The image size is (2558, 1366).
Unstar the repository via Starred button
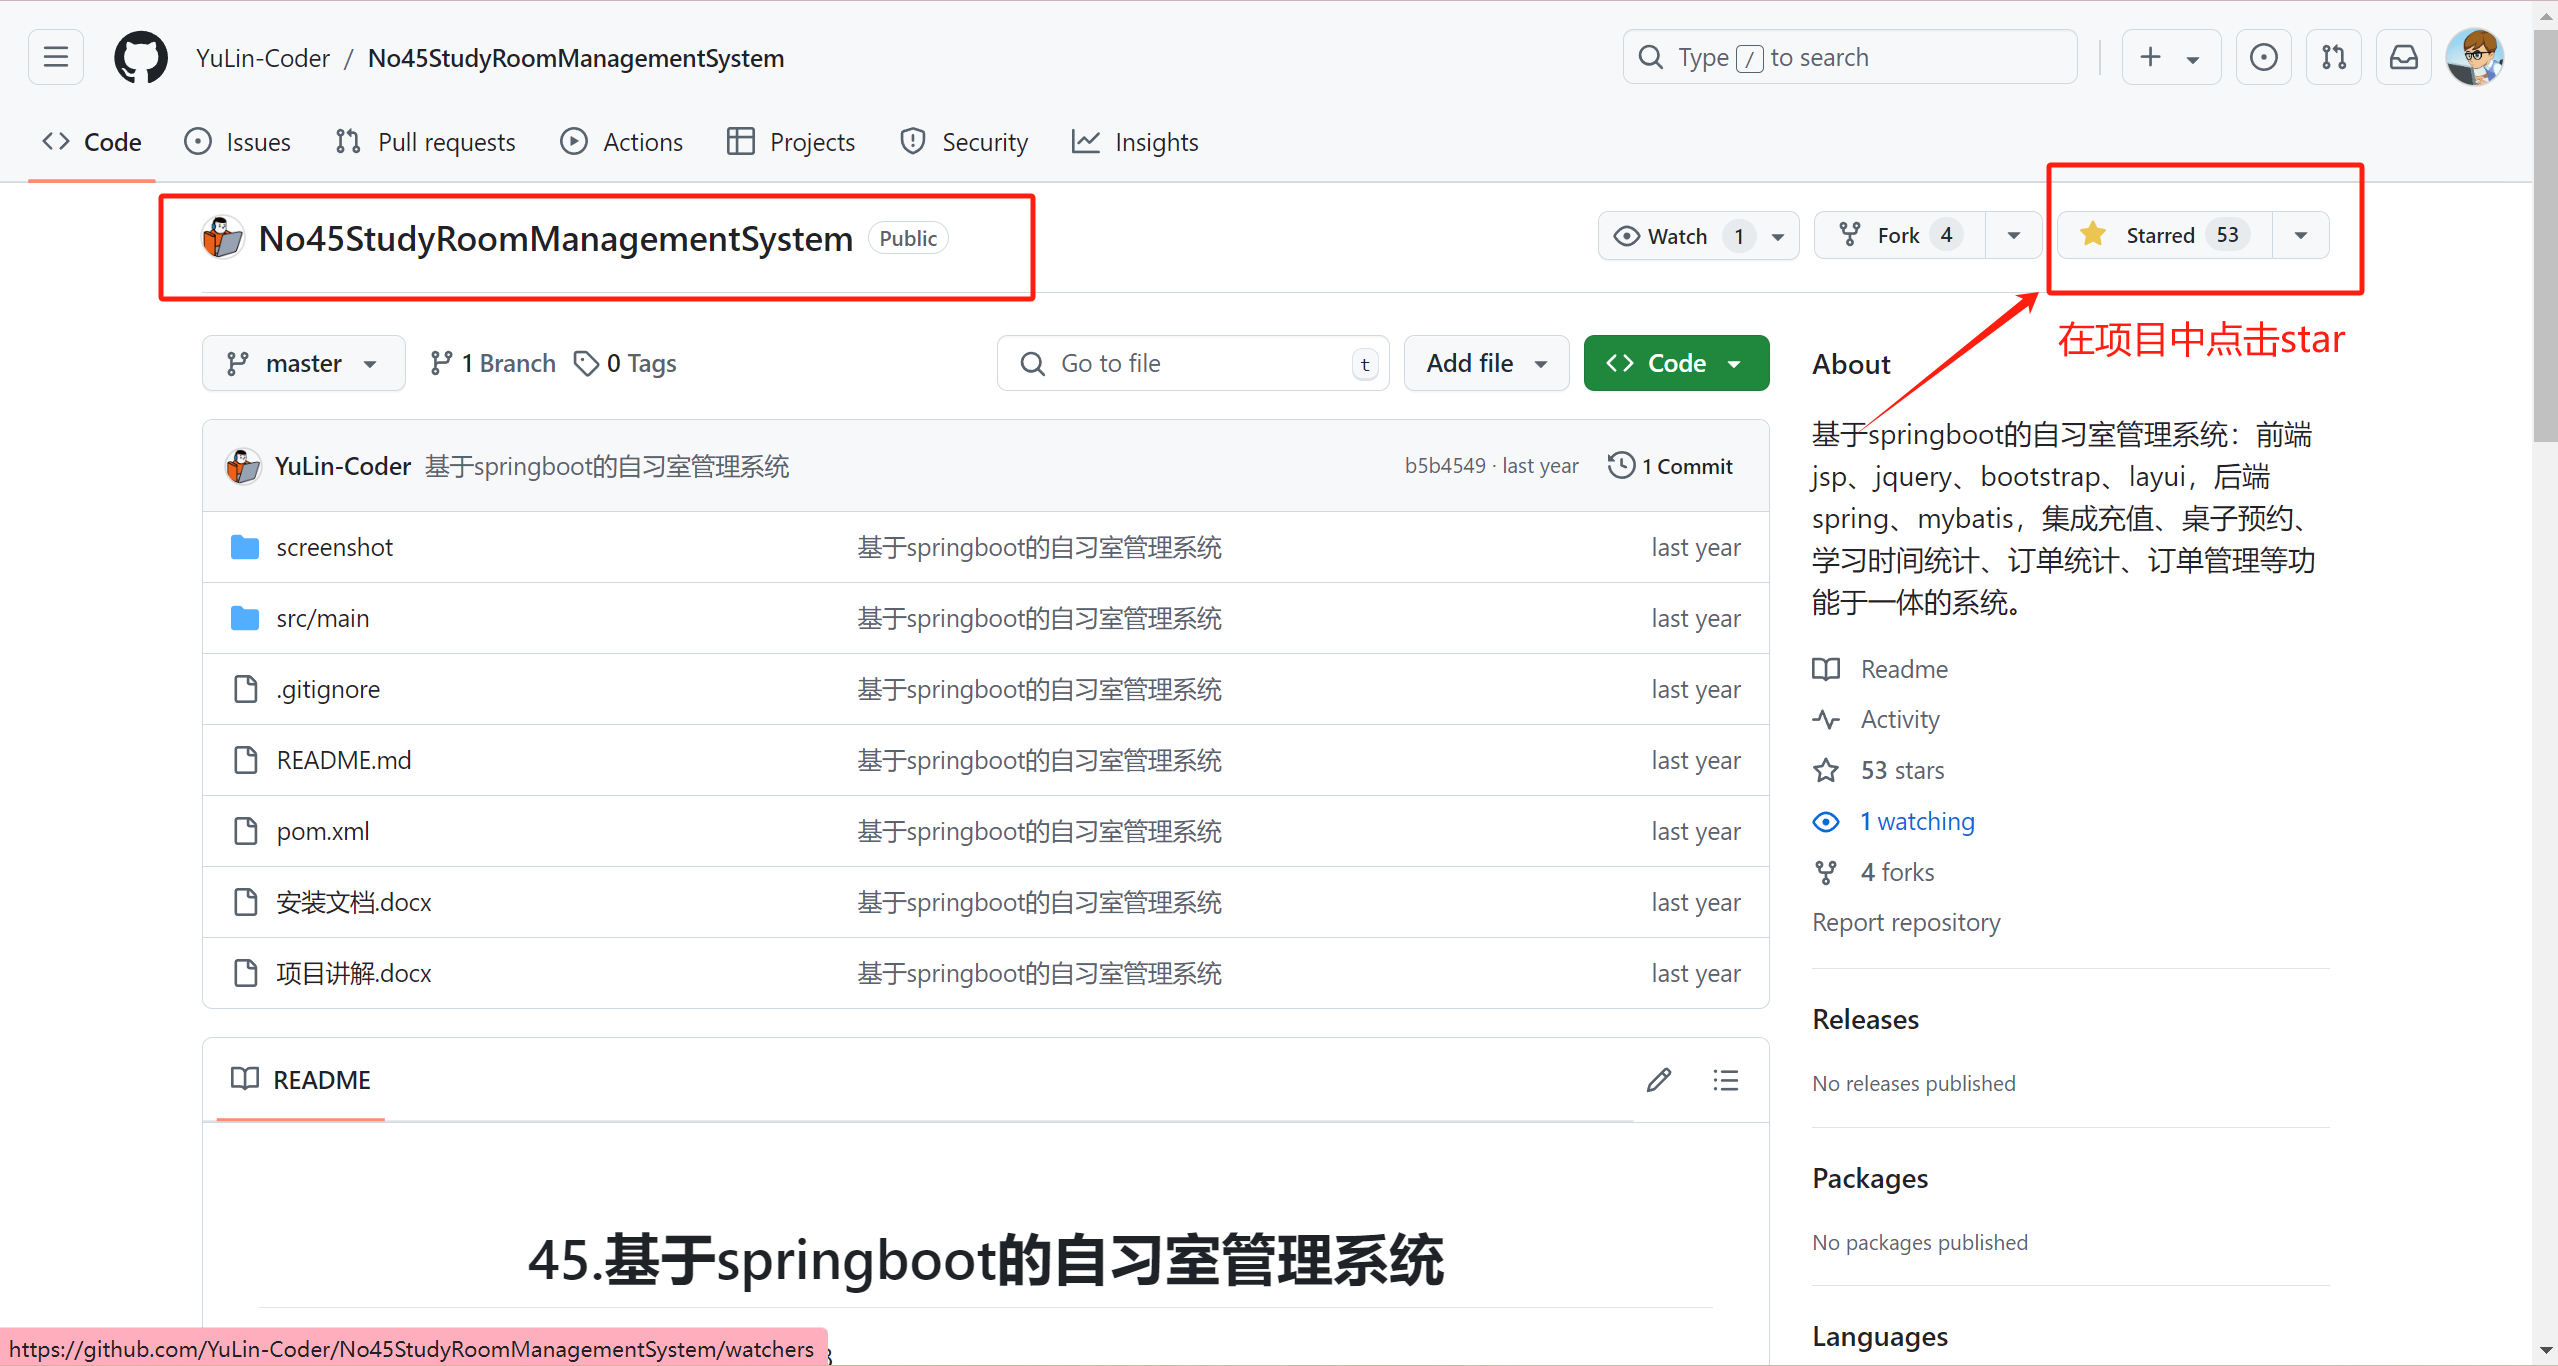point(2166,235)
